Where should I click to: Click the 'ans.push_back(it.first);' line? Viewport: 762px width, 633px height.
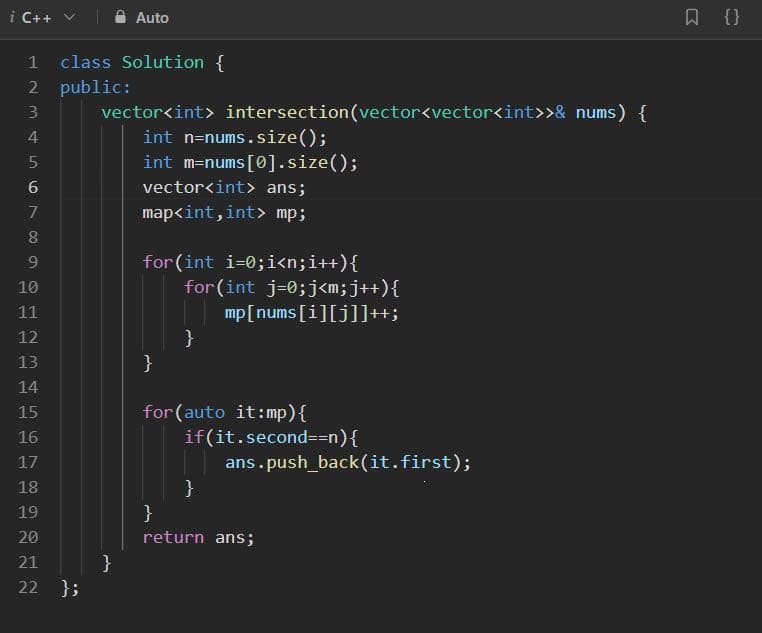[347, 462]
